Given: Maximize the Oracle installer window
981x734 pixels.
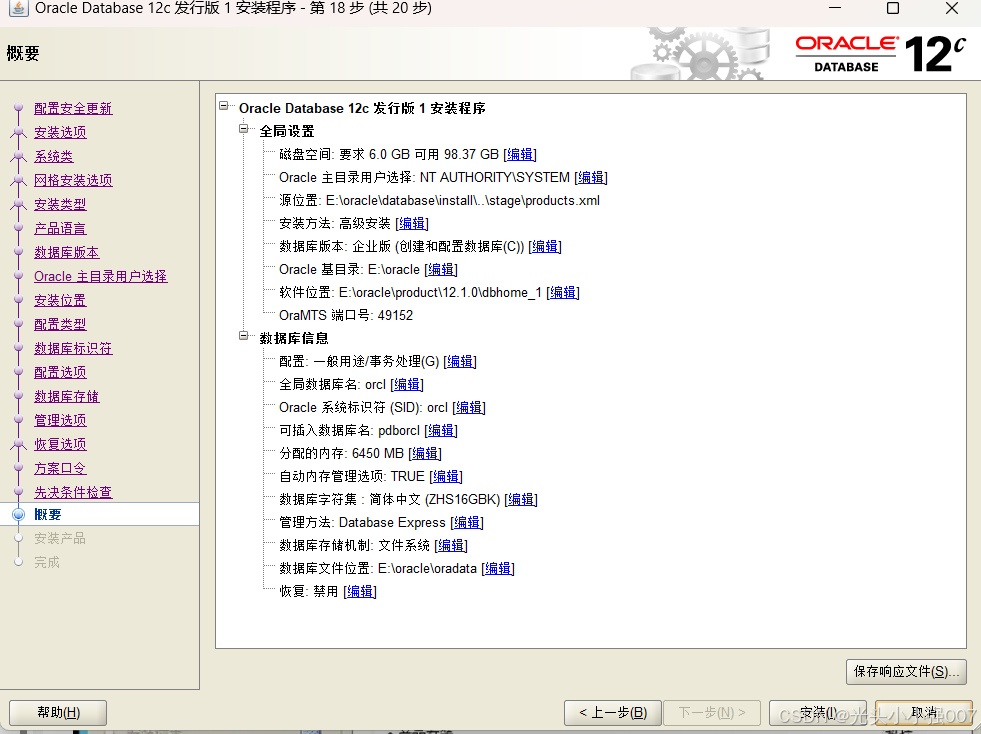Looking at the screenshot, I should coord(893,8).
